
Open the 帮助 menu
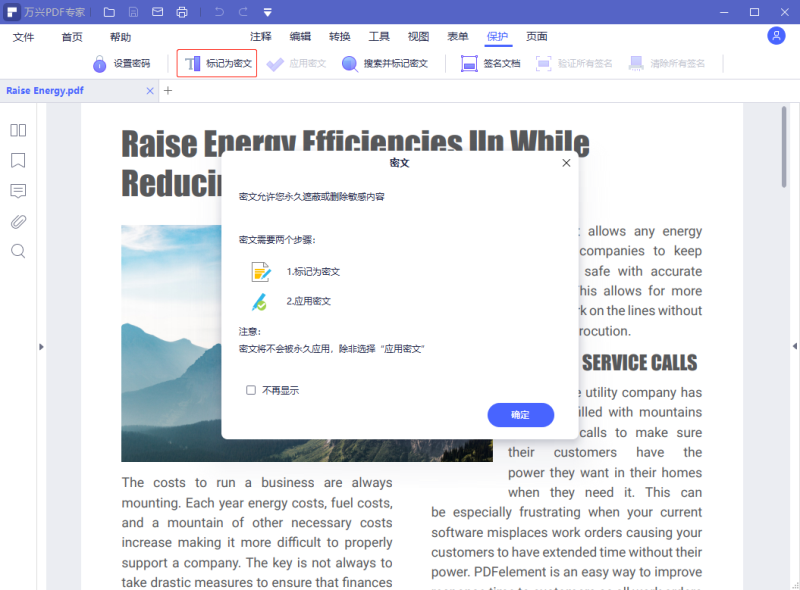tap(120, 37)
